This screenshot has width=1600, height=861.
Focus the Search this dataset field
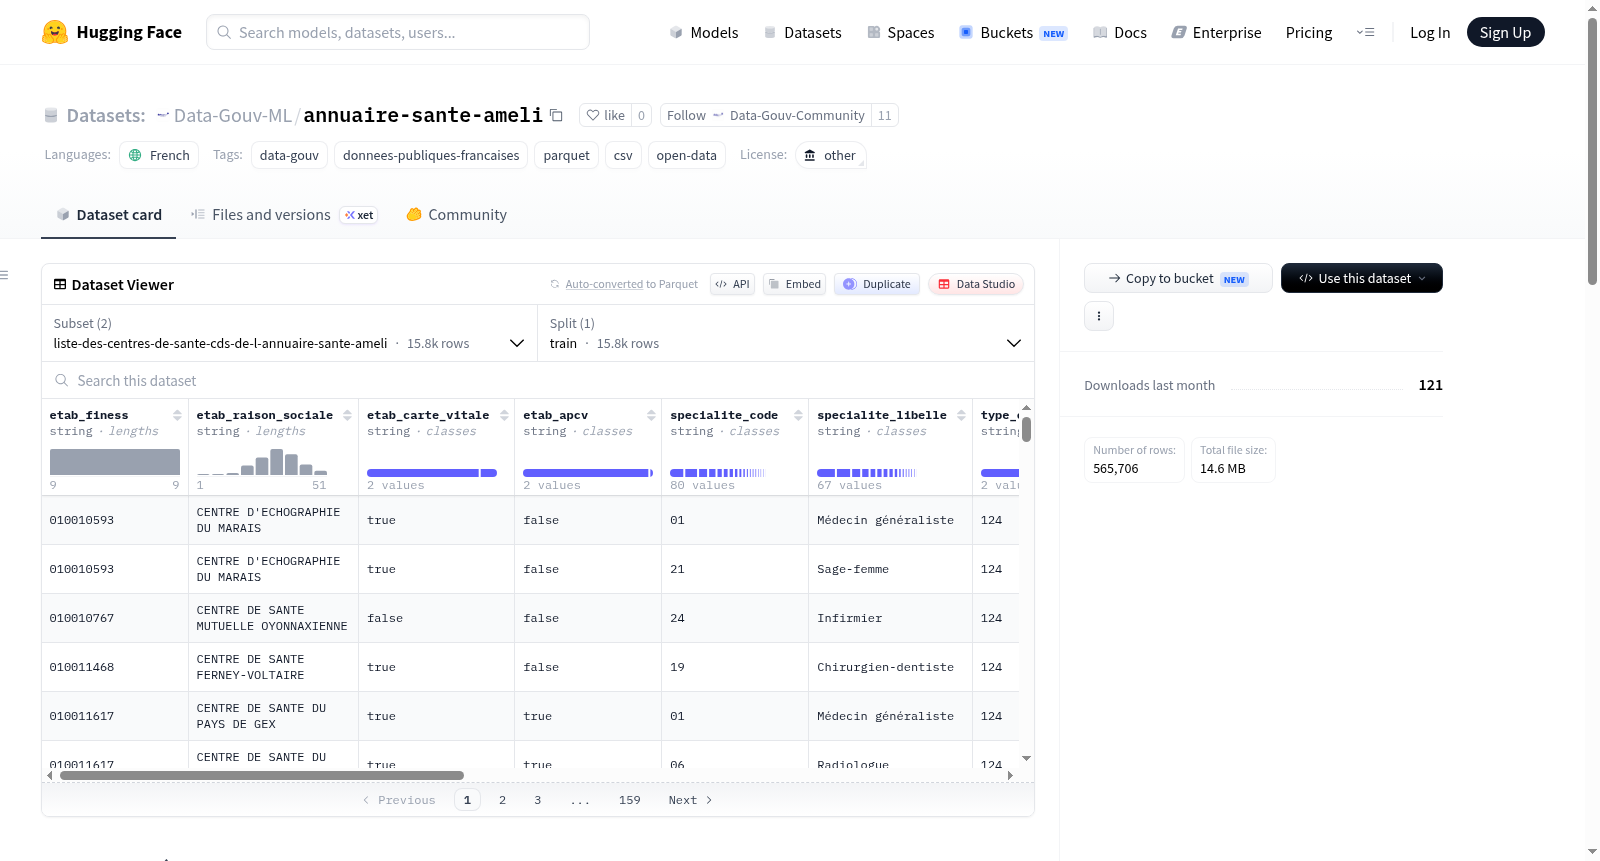[538, 380]
